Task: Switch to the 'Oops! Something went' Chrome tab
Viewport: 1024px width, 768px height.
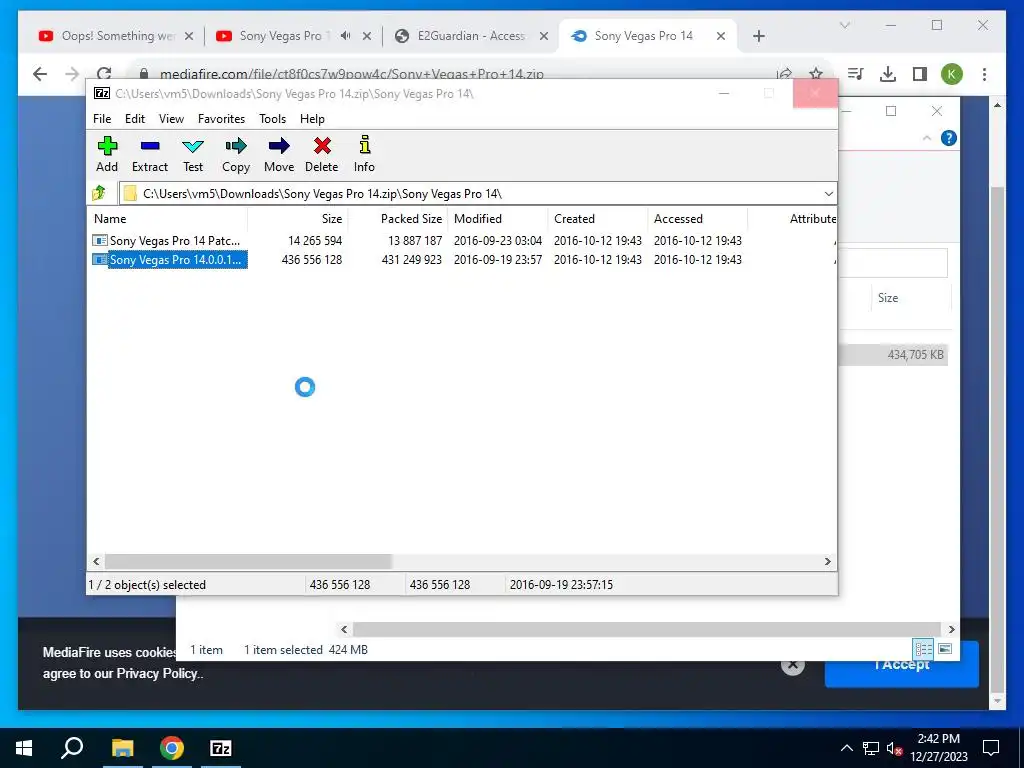Action: pyautogui.click(x=118, y=36)
